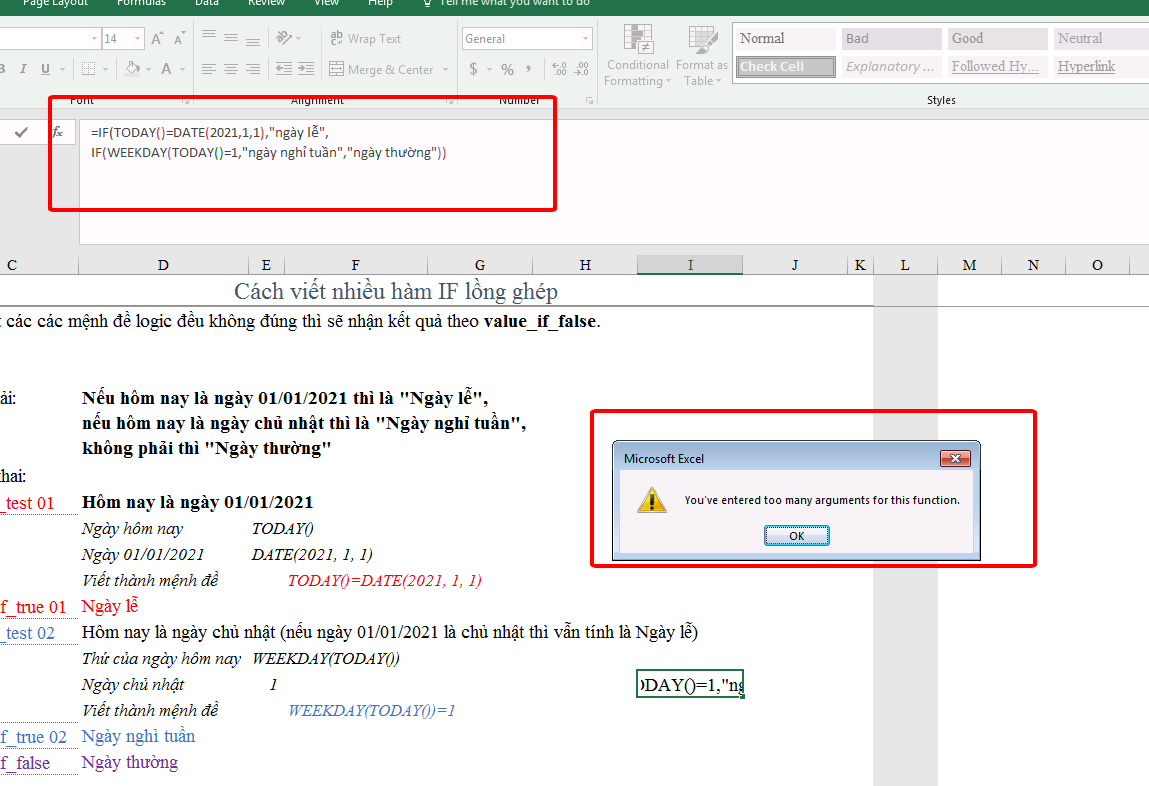Toggle Underline formatting
The height and width of the screenshot is (786, 1149).
45,69
